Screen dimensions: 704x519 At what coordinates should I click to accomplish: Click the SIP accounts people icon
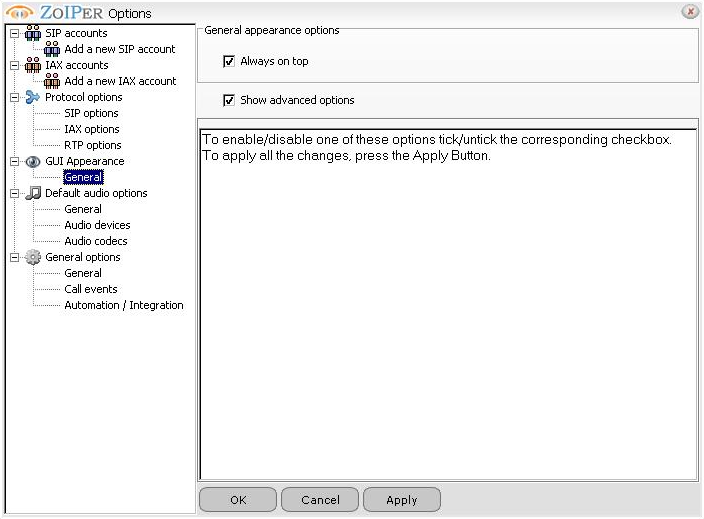33,33
